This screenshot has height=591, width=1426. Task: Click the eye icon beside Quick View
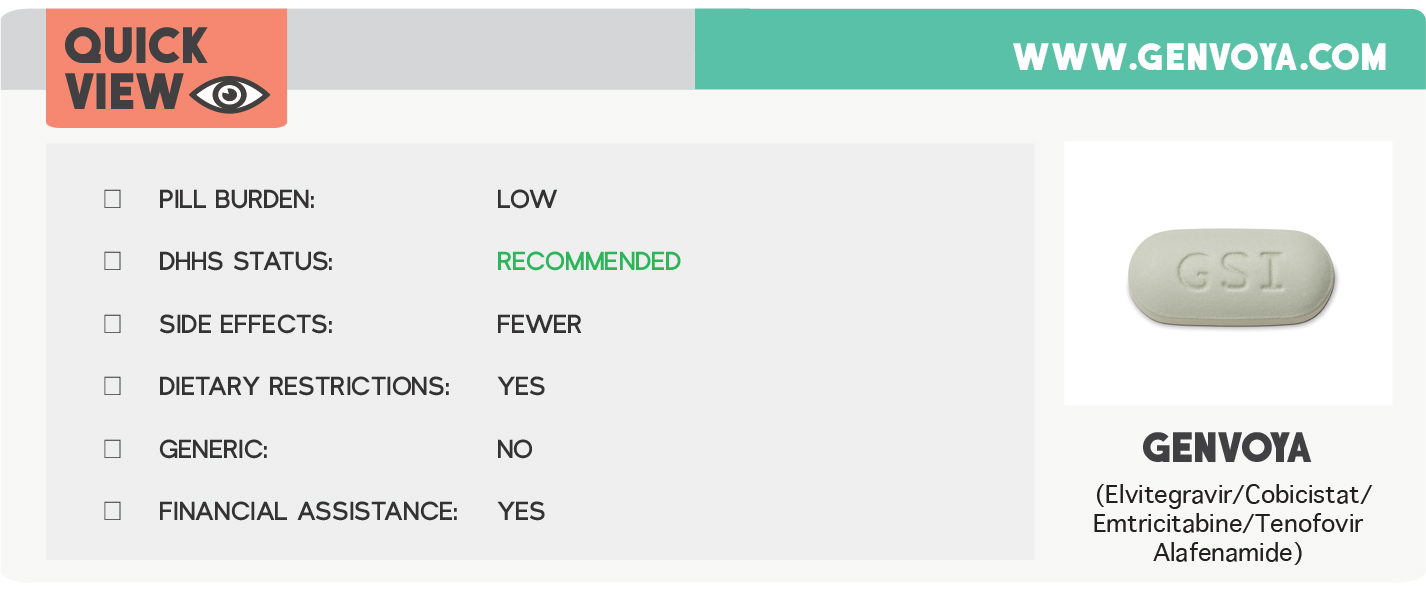229,95
